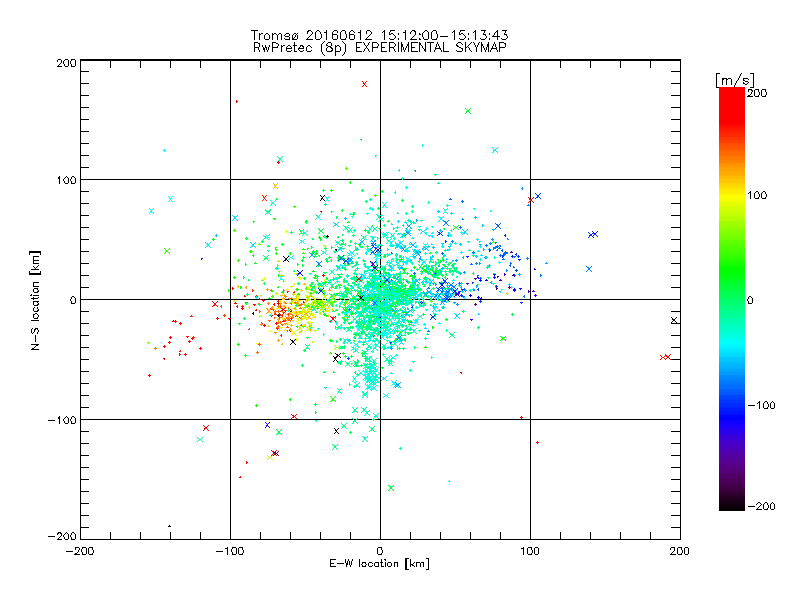Click the title line beginning with Tromsø

point(380,35)
